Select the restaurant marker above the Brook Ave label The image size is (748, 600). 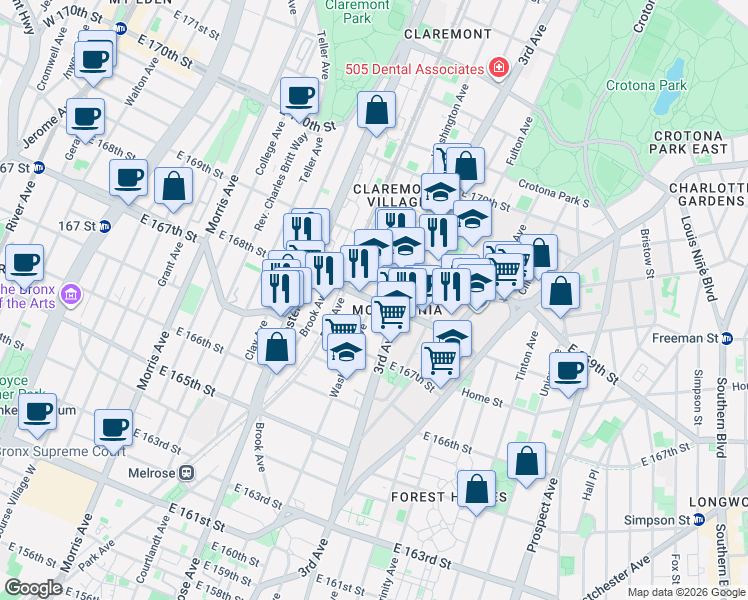tap(324, 272)
